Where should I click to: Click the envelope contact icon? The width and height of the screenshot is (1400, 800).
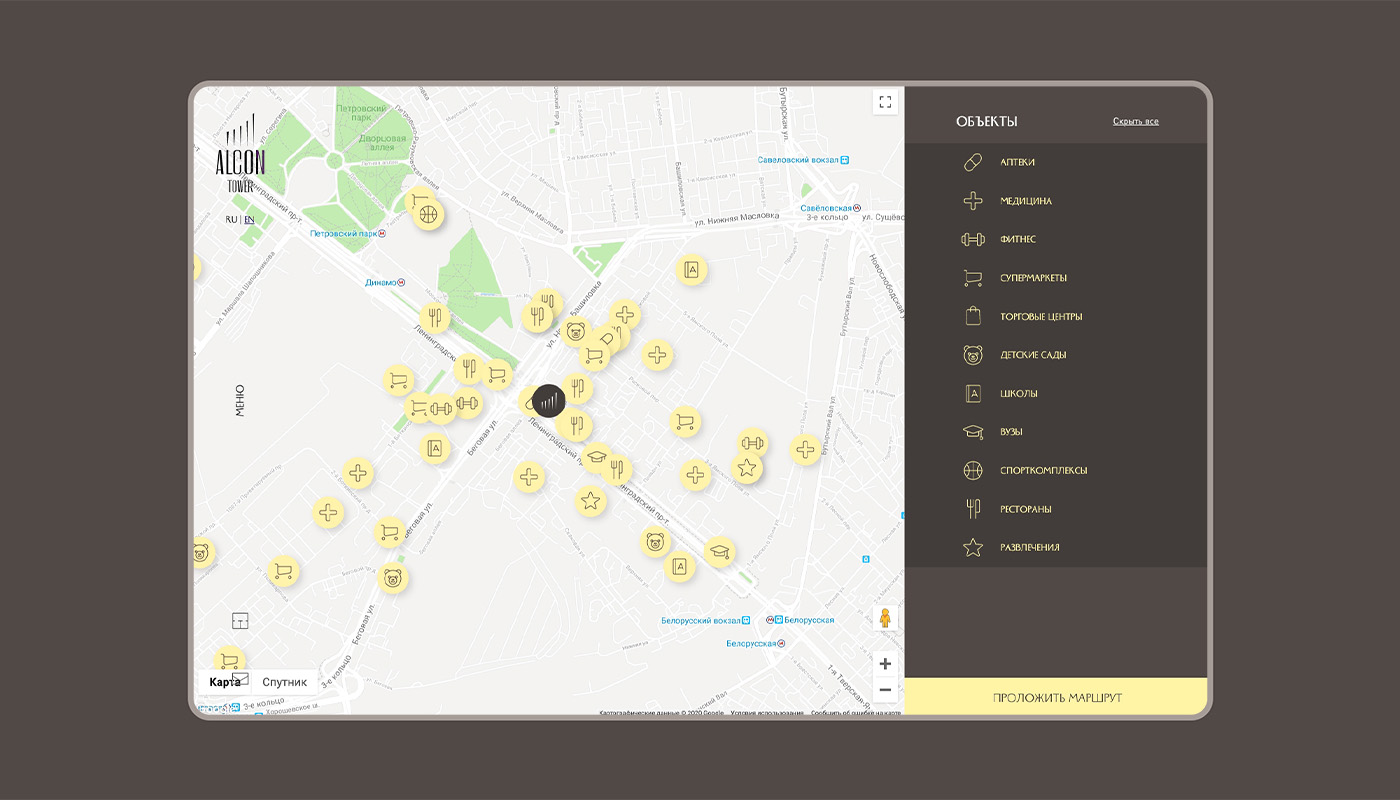[240, 679]
